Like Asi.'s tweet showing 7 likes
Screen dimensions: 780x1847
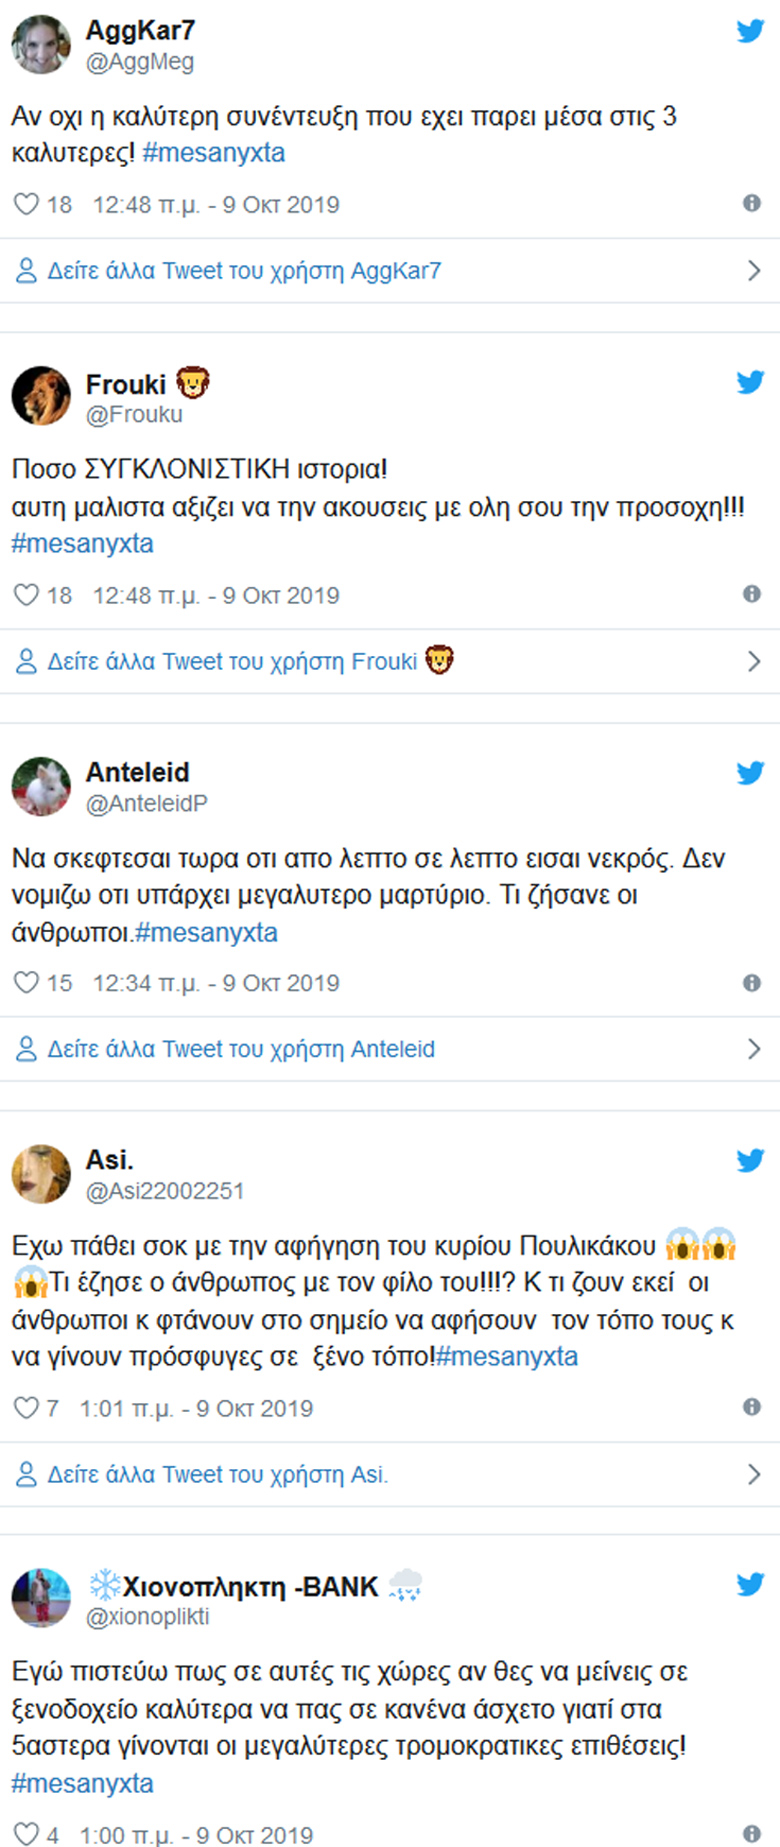[x=26, y=1408]
